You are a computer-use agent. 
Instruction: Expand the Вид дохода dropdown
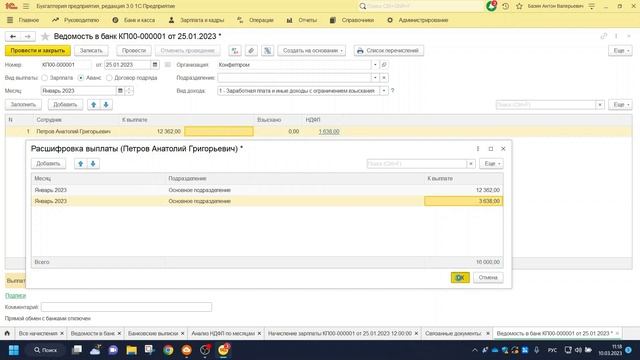click(384, 91)
